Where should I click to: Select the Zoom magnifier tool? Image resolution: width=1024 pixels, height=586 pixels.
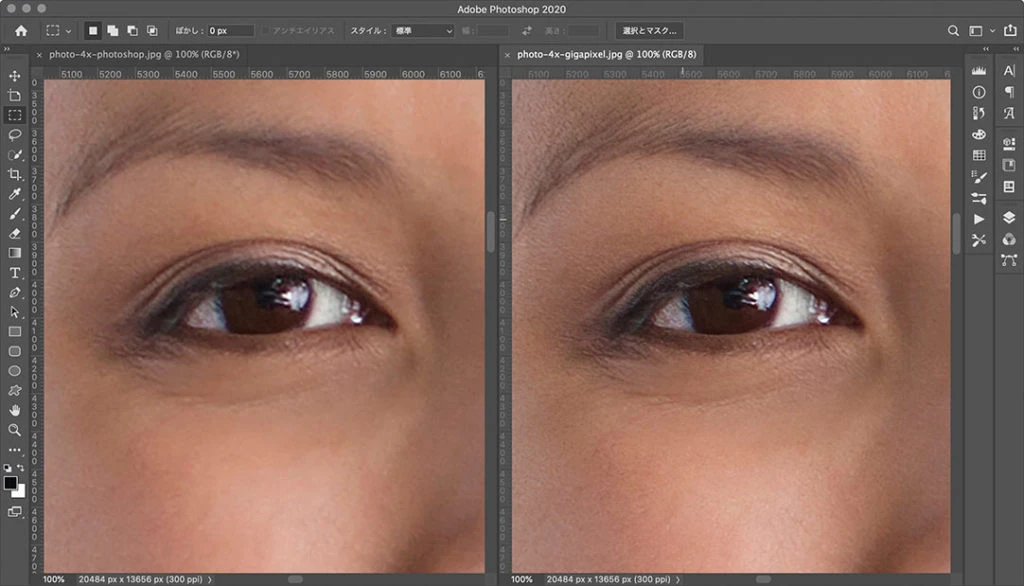15,430
